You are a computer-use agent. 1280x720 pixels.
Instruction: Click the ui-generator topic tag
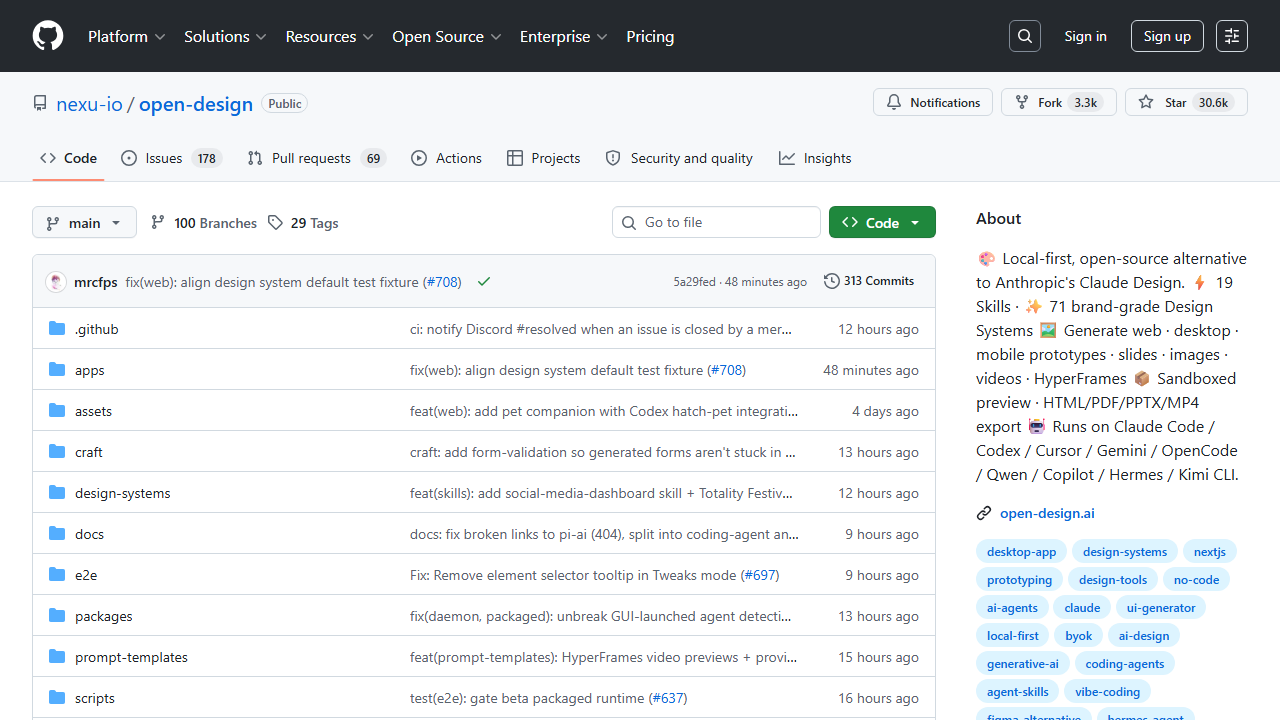tap(1161, 608)
